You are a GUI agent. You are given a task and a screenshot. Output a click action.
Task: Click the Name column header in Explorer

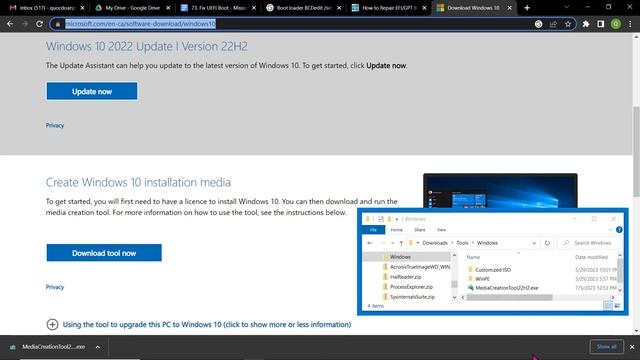[x=473, y=257]
